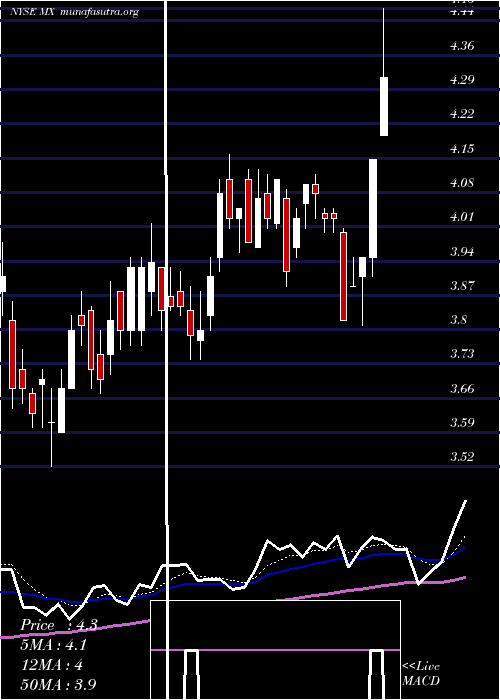Click the 3.59 price axis label

462,423
